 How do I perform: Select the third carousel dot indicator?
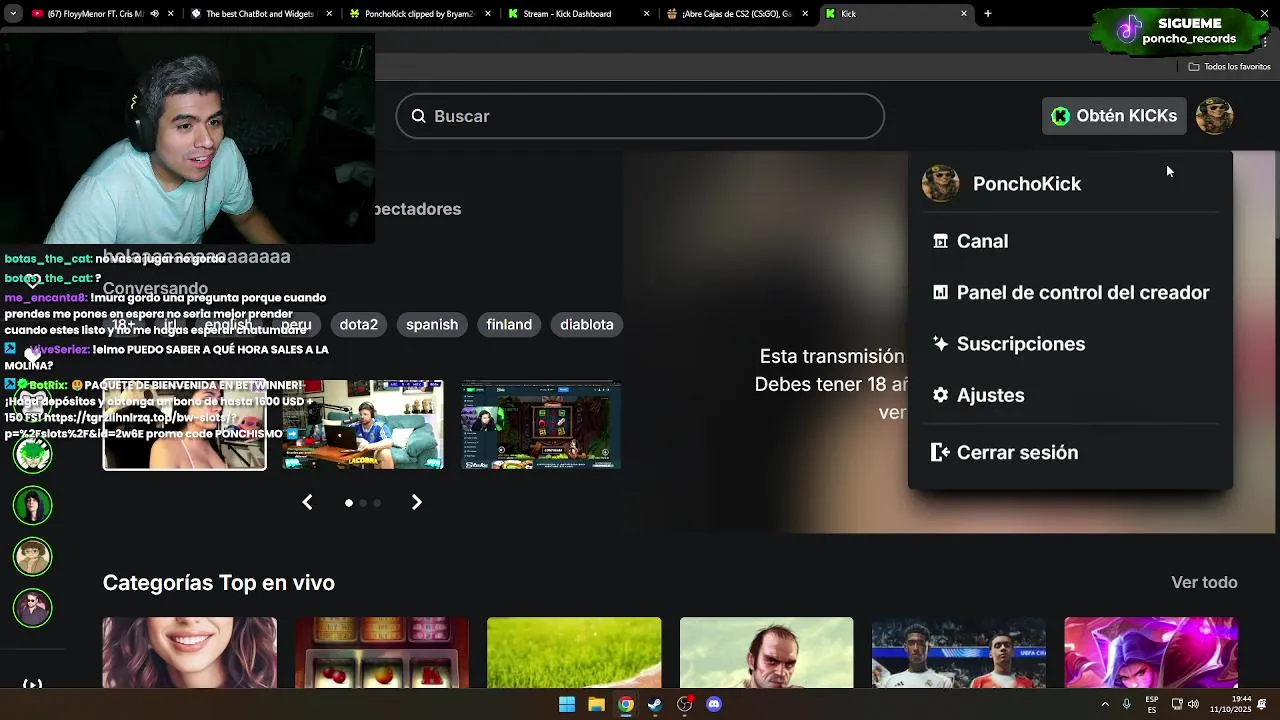pyautogui.click(x=377, y=503)
